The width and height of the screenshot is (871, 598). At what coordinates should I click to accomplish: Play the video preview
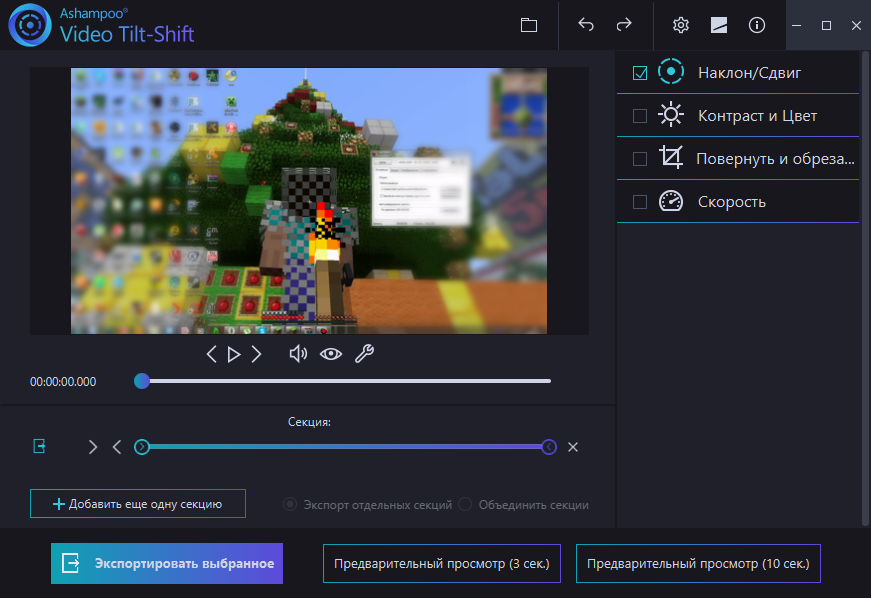click(x=234, y=354)
